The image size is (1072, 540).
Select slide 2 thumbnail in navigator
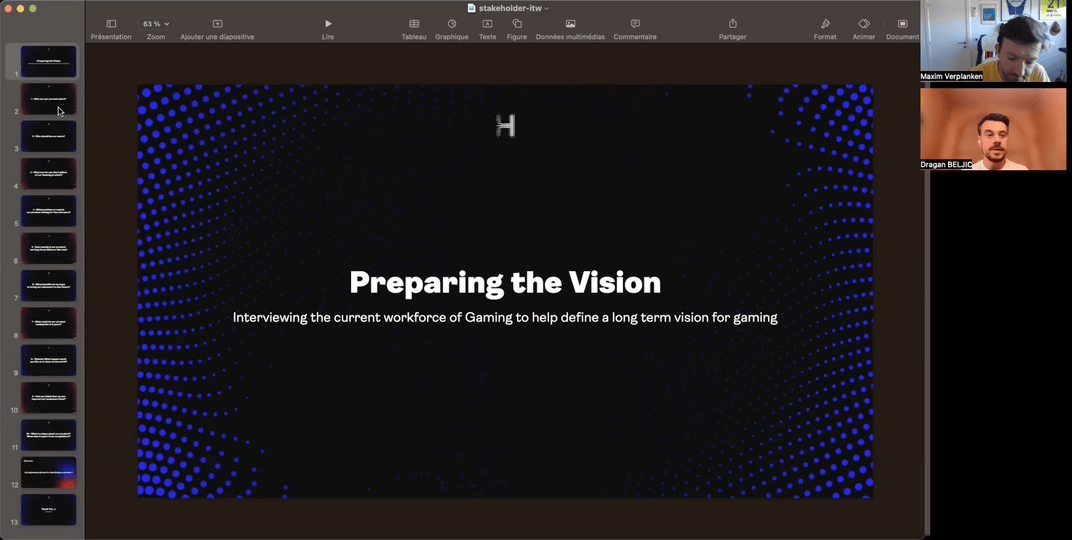coord(48,99)
